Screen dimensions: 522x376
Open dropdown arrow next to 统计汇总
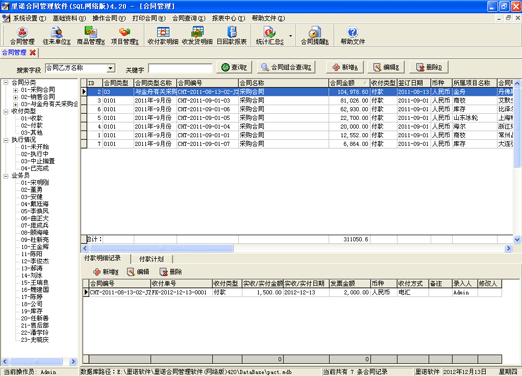tap(290, 36)
